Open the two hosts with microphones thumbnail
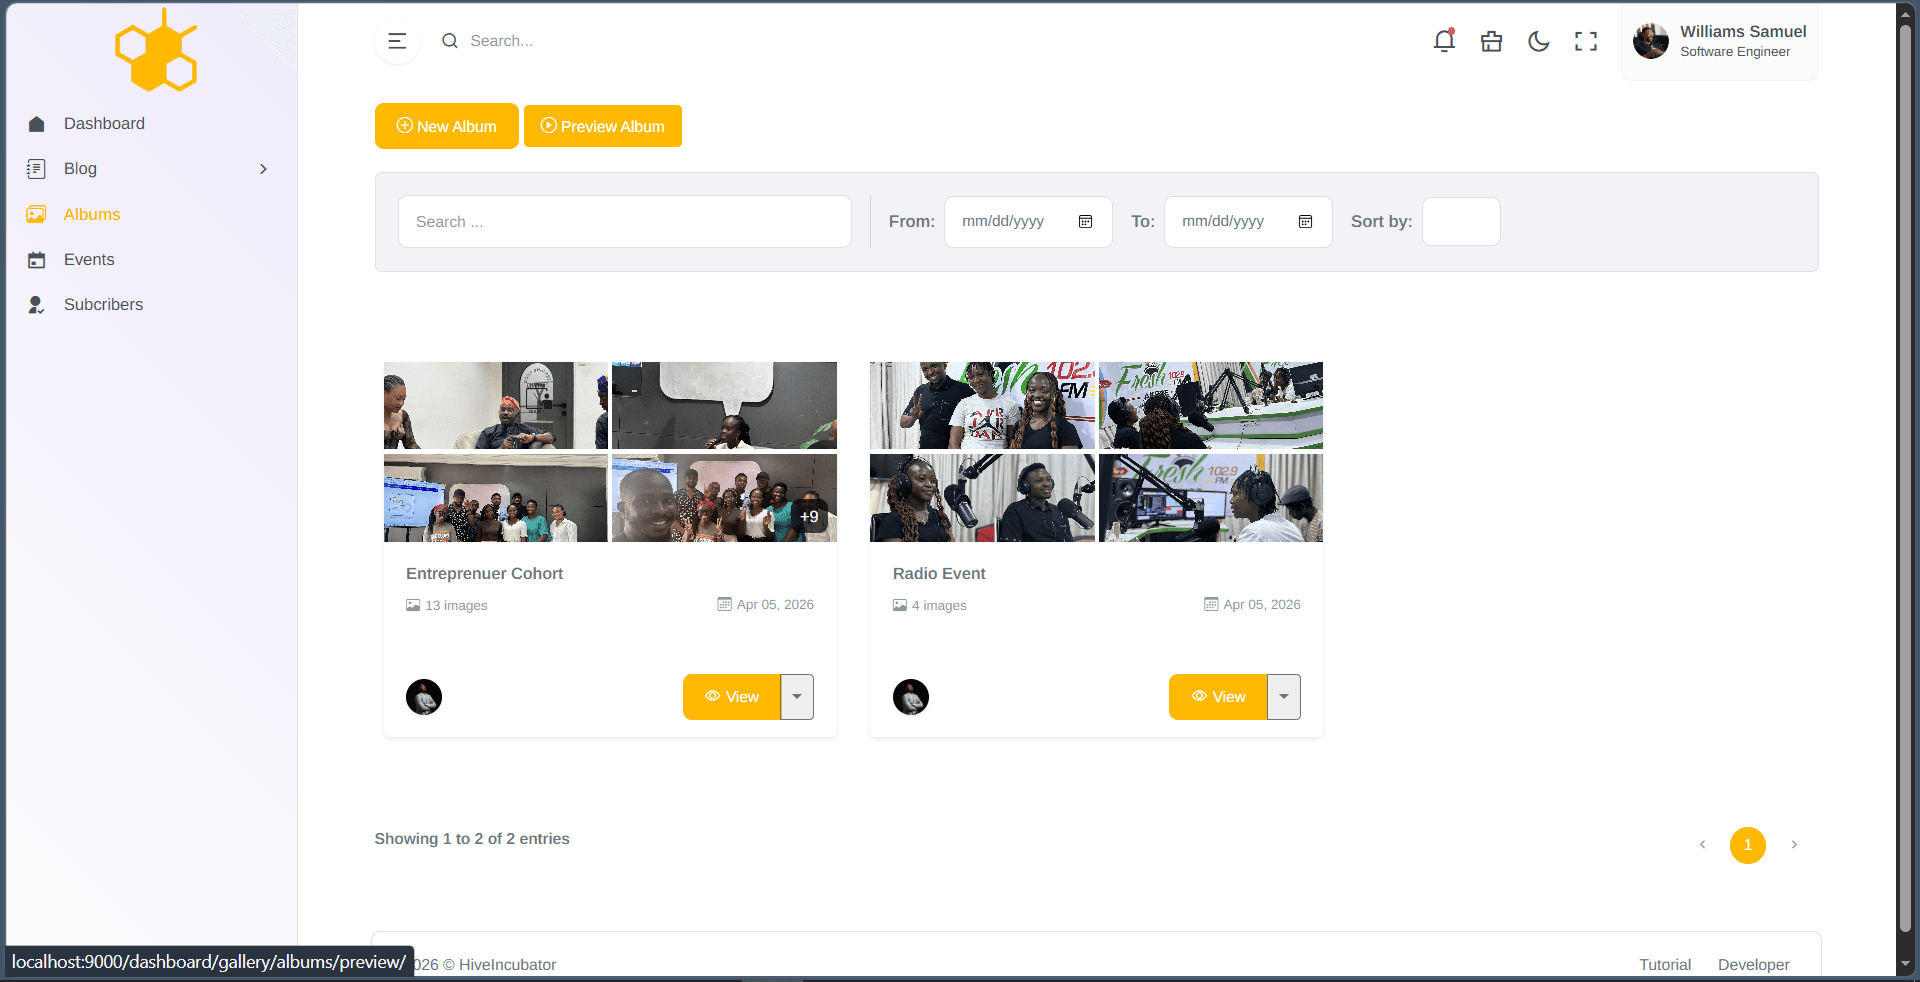The height and width of the screenshot is (982, 1920). 982,498
